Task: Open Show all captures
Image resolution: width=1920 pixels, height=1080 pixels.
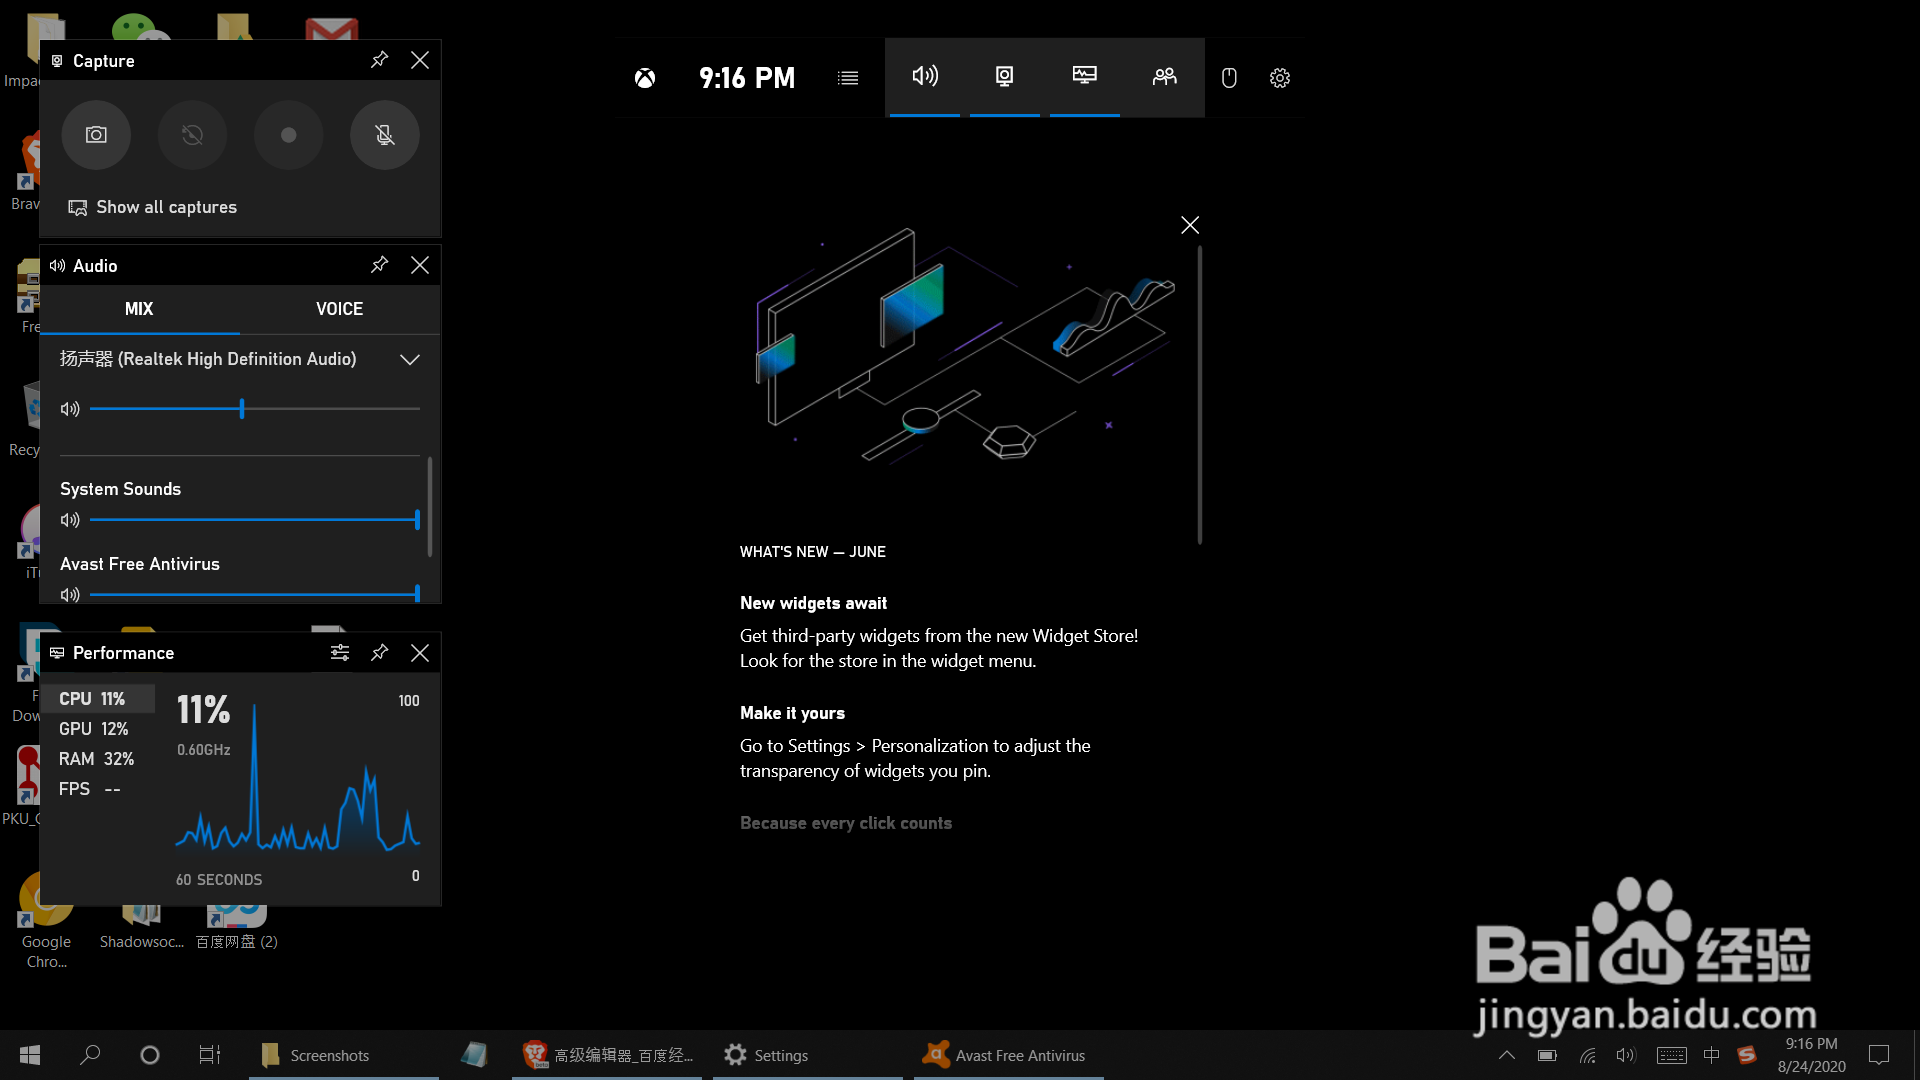Action: pyautogui.click(x=152, y=207)
